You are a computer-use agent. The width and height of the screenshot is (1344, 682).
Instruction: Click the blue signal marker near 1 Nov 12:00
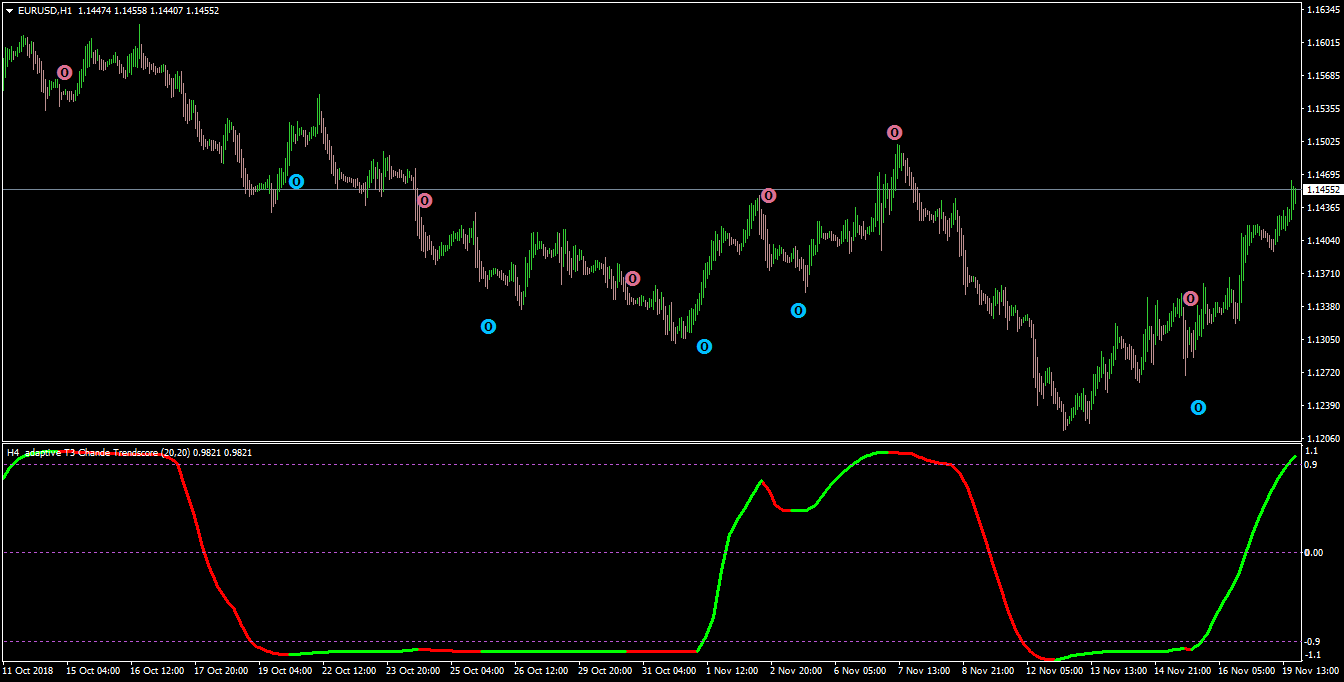coord(704,346)
